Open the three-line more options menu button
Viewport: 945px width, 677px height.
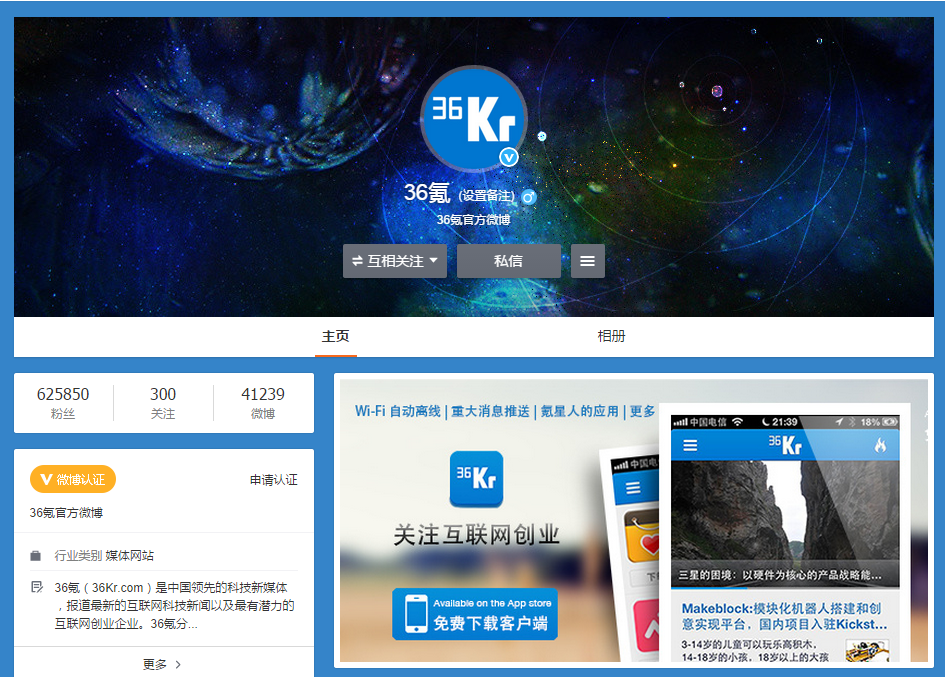588,261
